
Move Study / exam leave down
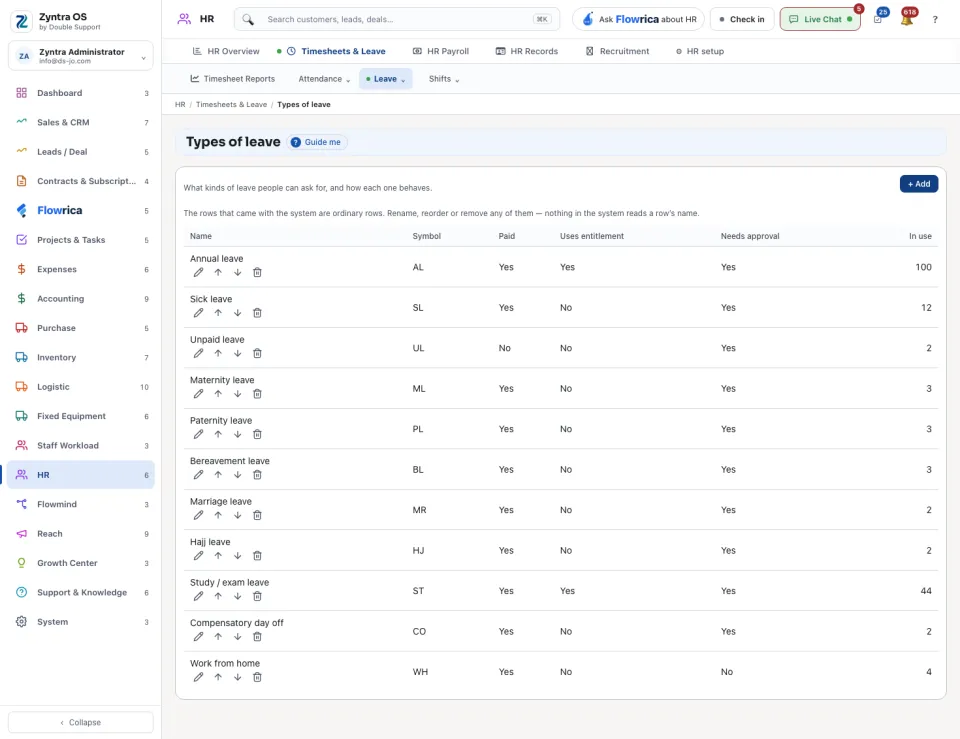[238, 596]
